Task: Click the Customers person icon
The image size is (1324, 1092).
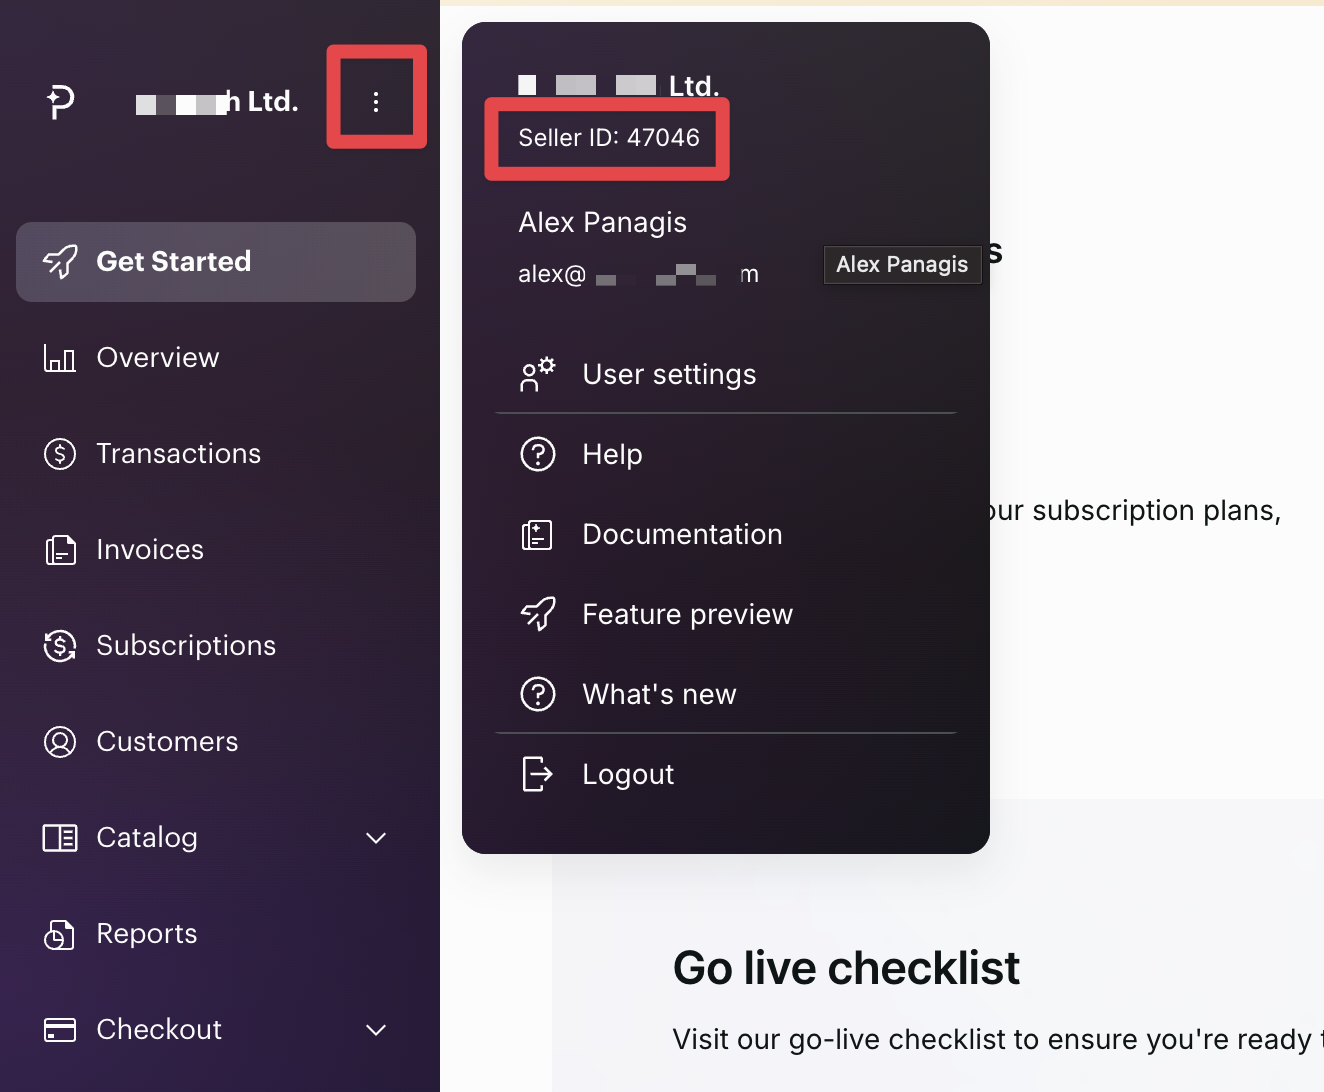Action: point(60,742)
